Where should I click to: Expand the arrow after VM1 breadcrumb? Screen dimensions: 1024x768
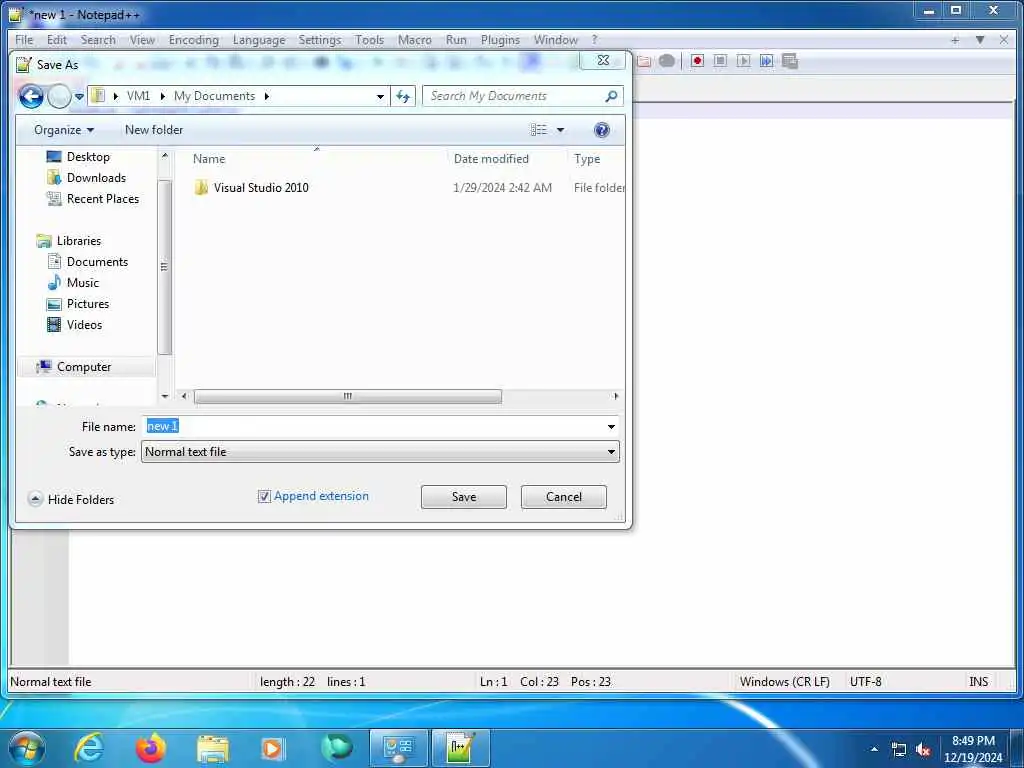(162, 96)
